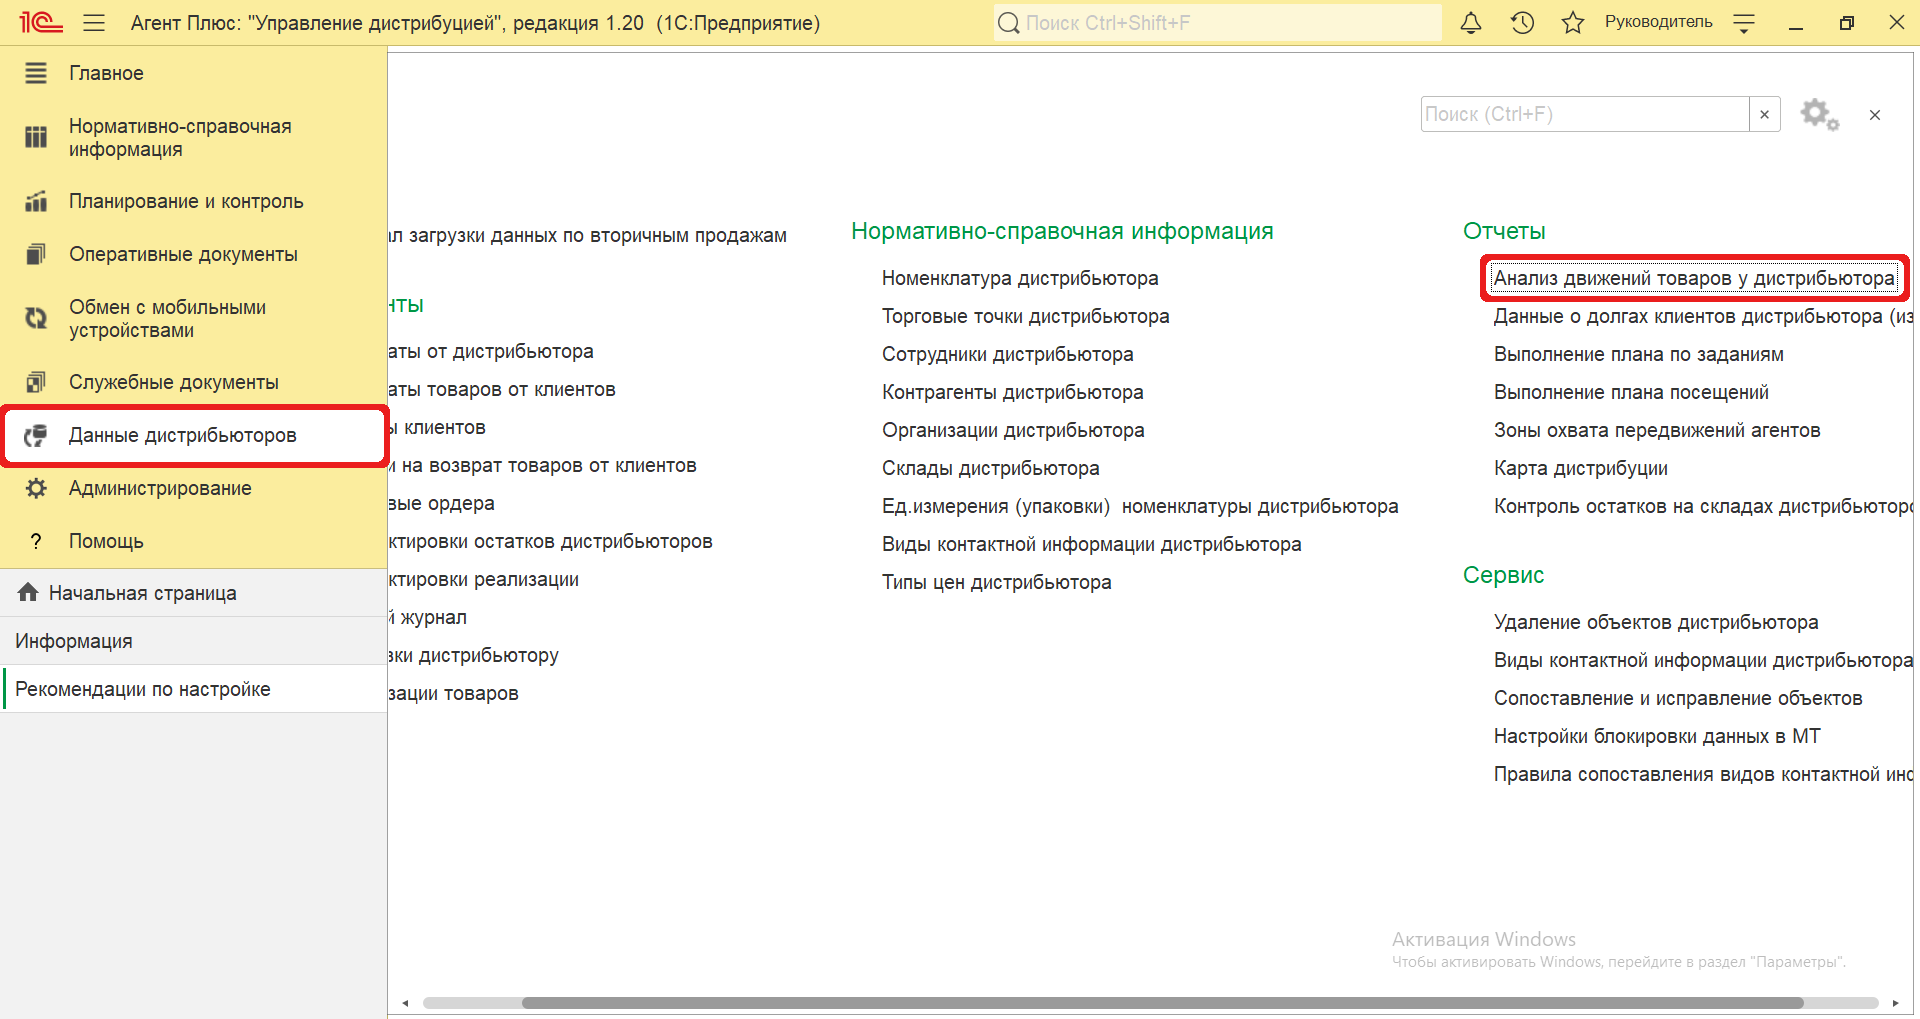Open Корректировки остатков дистрибьюторов

[550, 541]
